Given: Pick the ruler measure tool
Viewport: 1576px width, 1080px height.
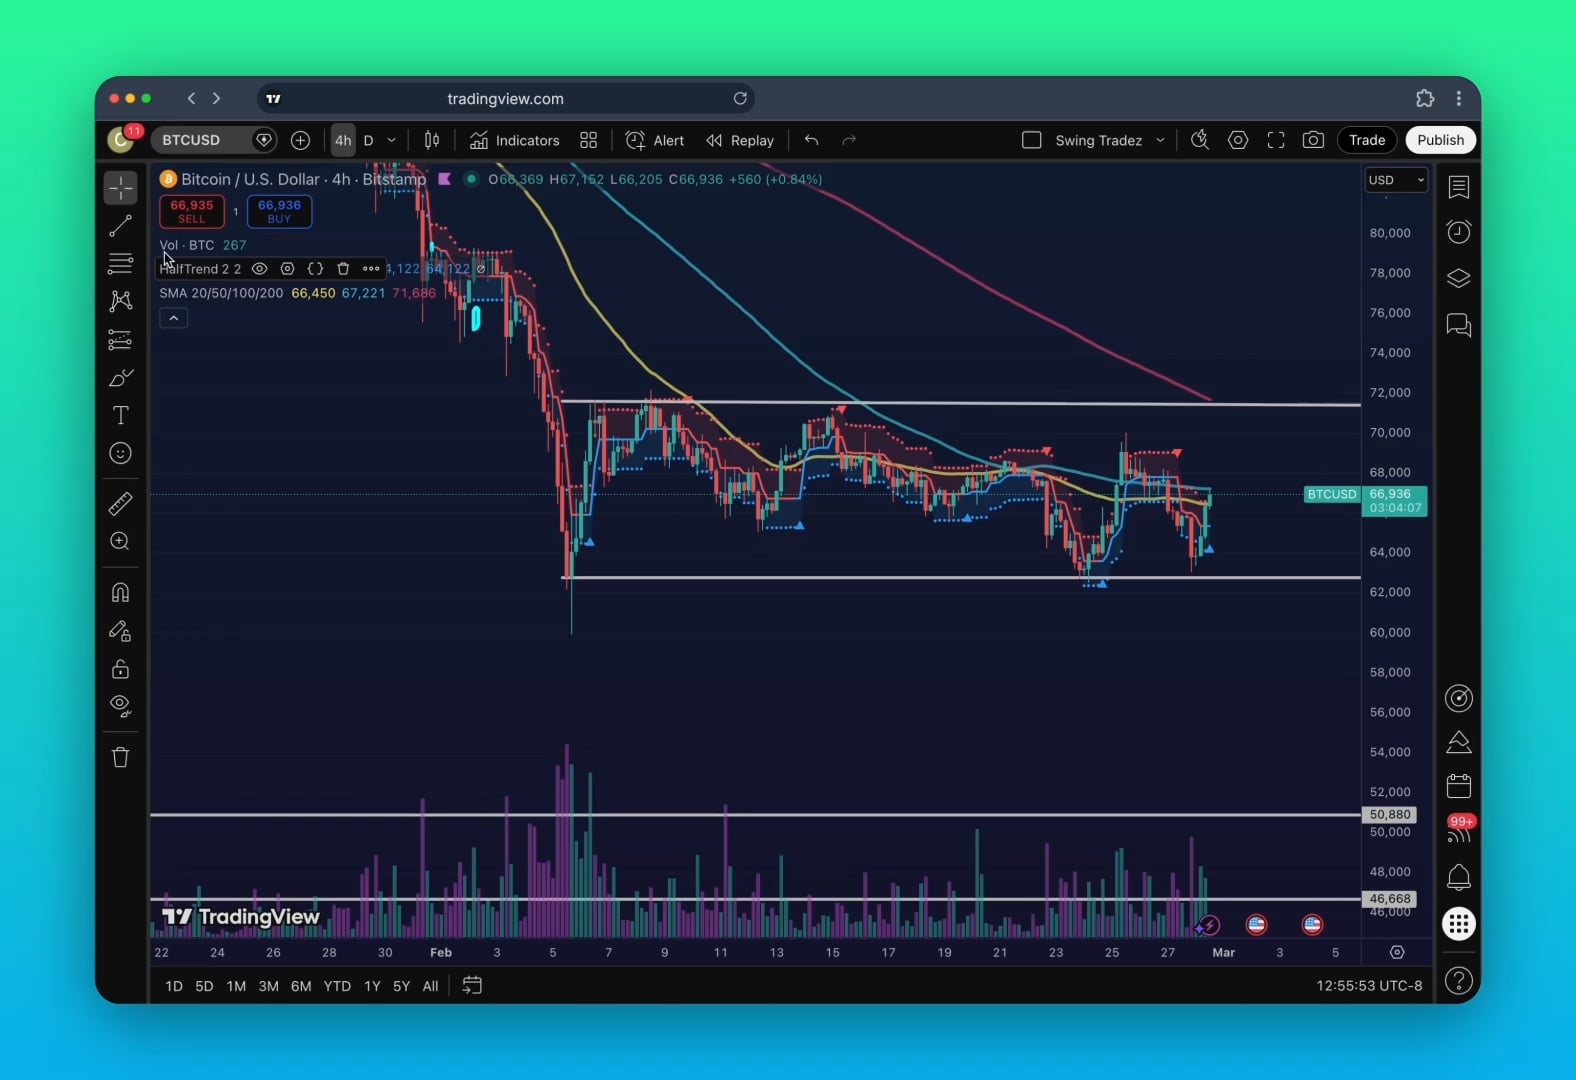Looking at the screenshot, I should (120, 503).
